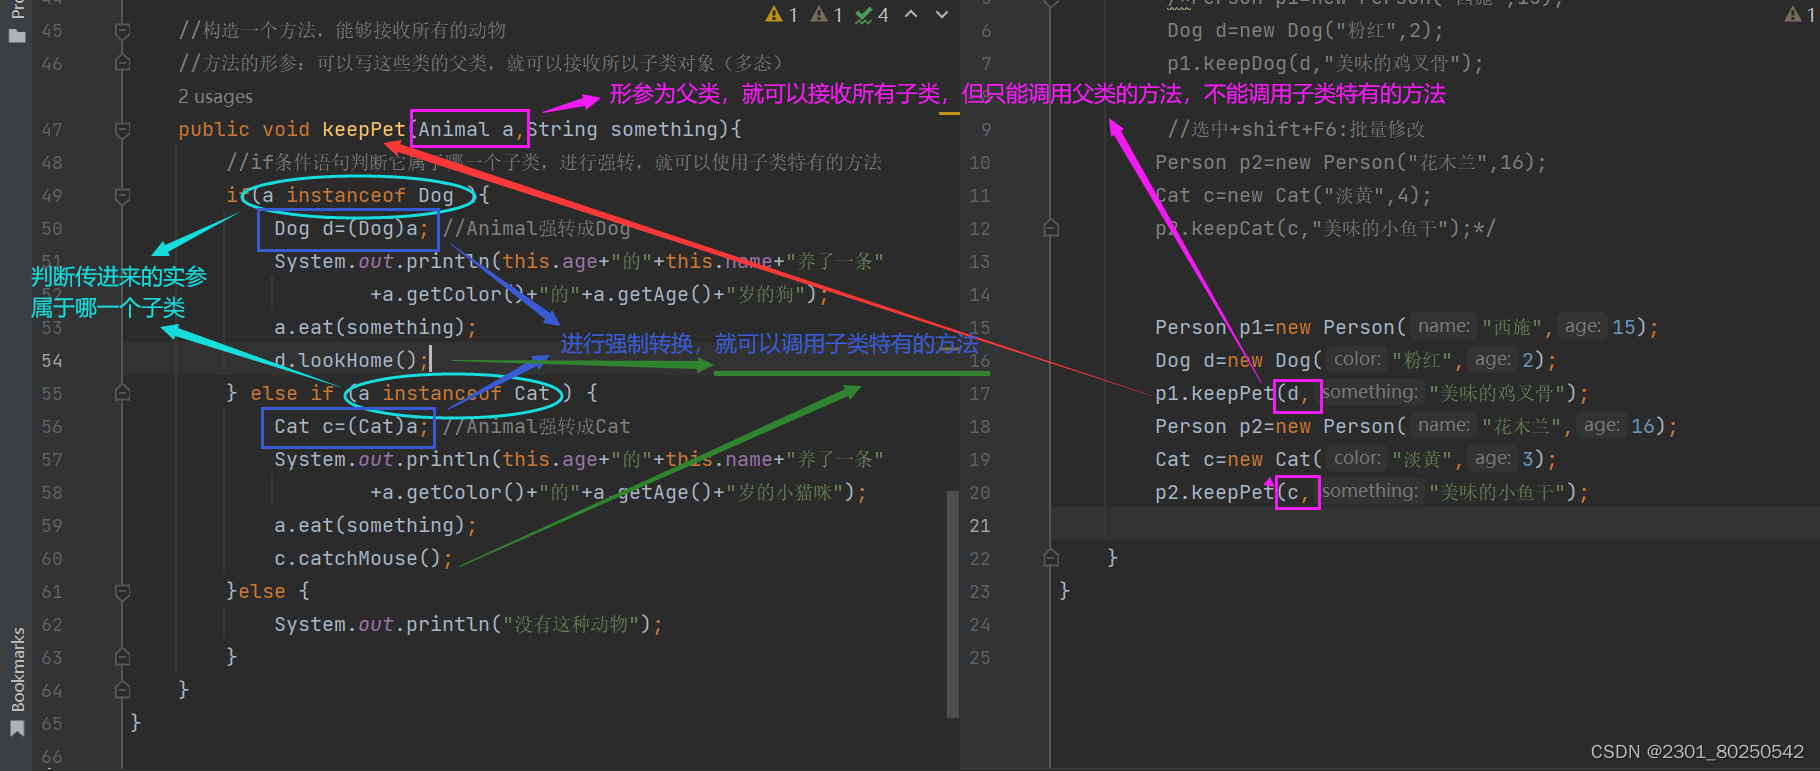The width and height of the screenshot is (1820, 771).
Task: Click the weak warning indicator showing 1
Action: 826,15
